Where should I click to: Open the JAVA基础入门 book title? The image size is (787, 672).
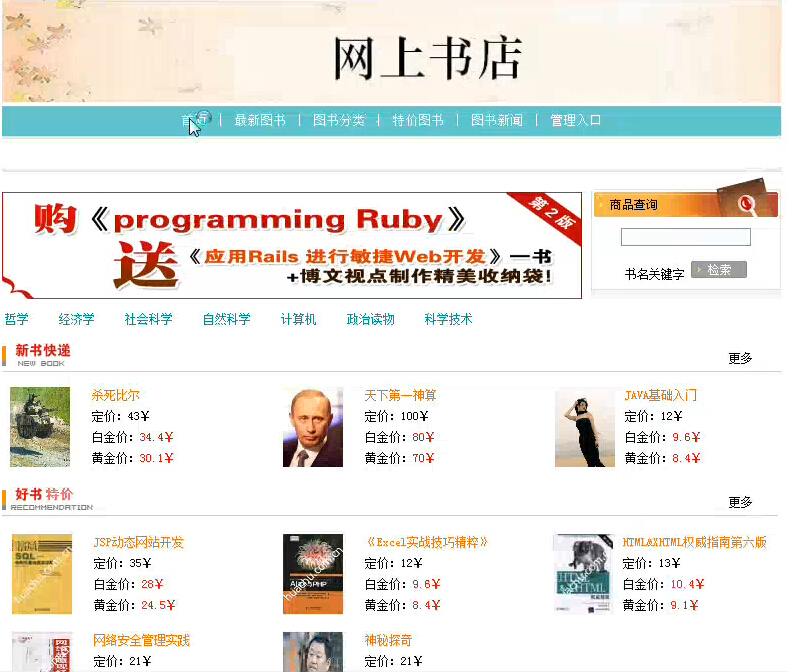click(x=661, y=395)
